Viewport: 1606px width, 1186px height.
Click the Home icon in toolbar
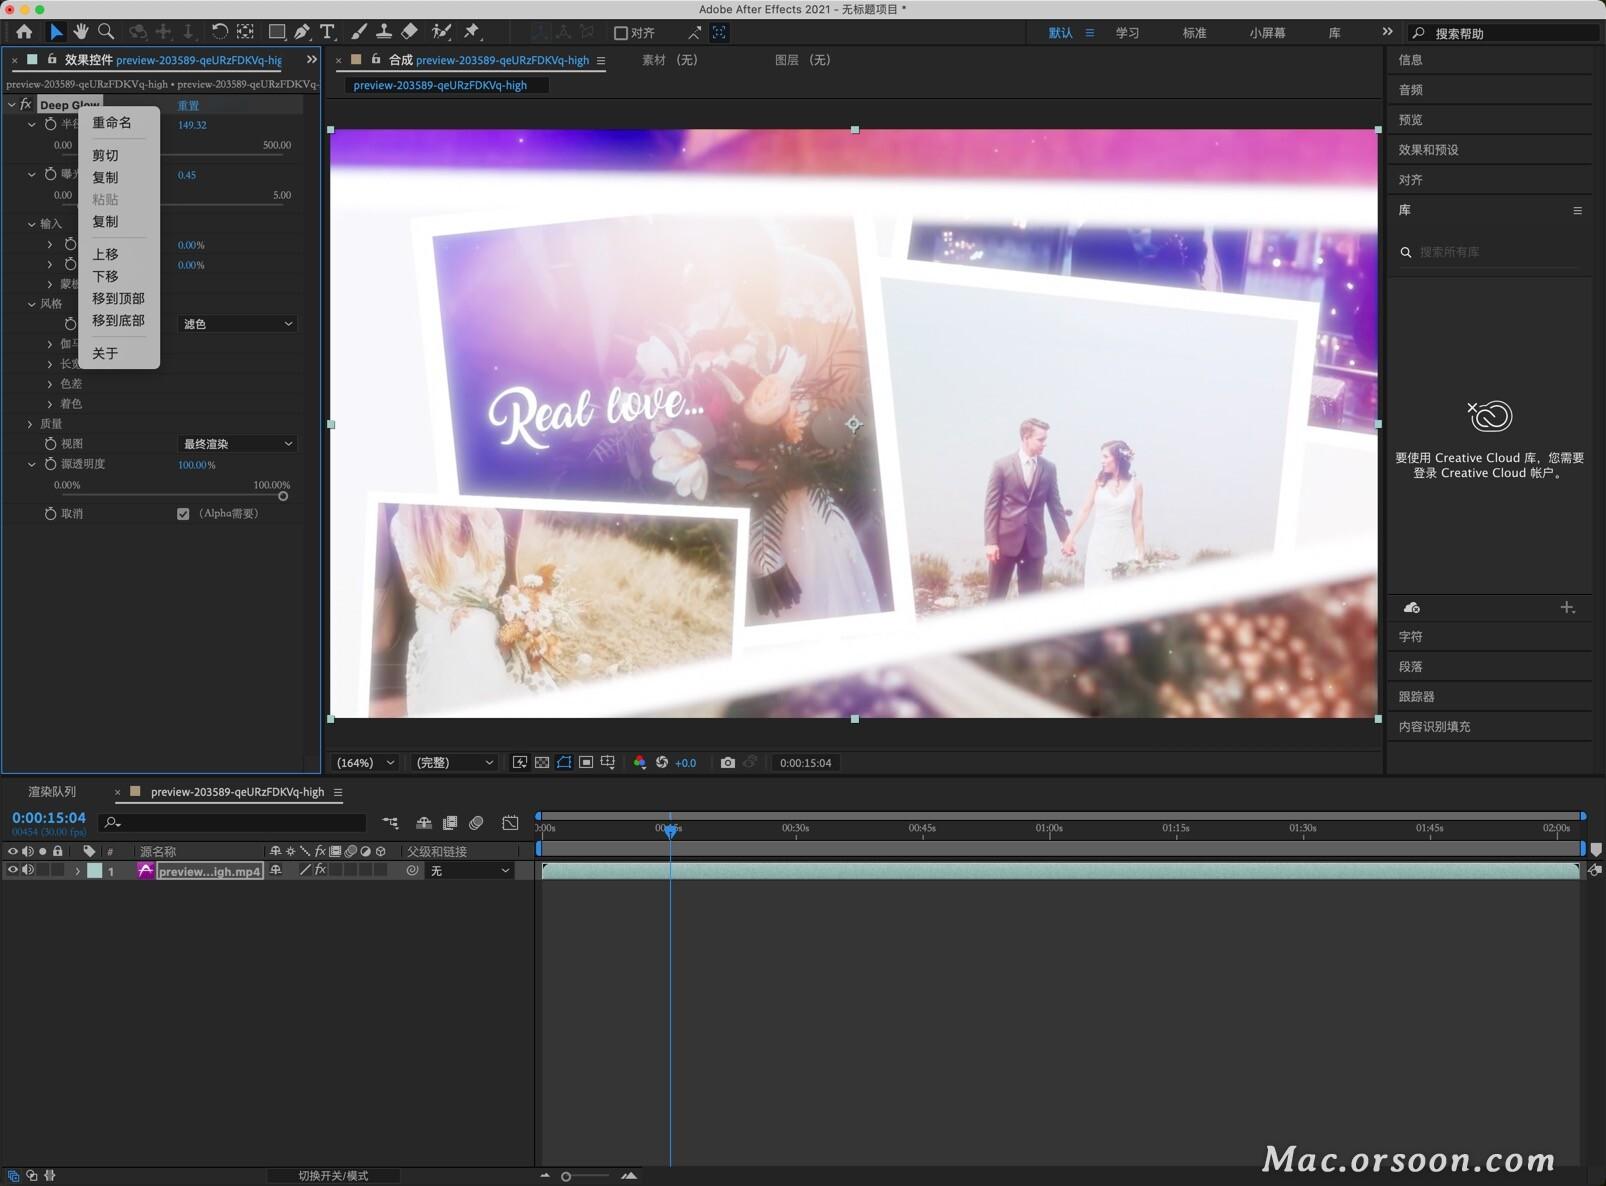[24, 32]
